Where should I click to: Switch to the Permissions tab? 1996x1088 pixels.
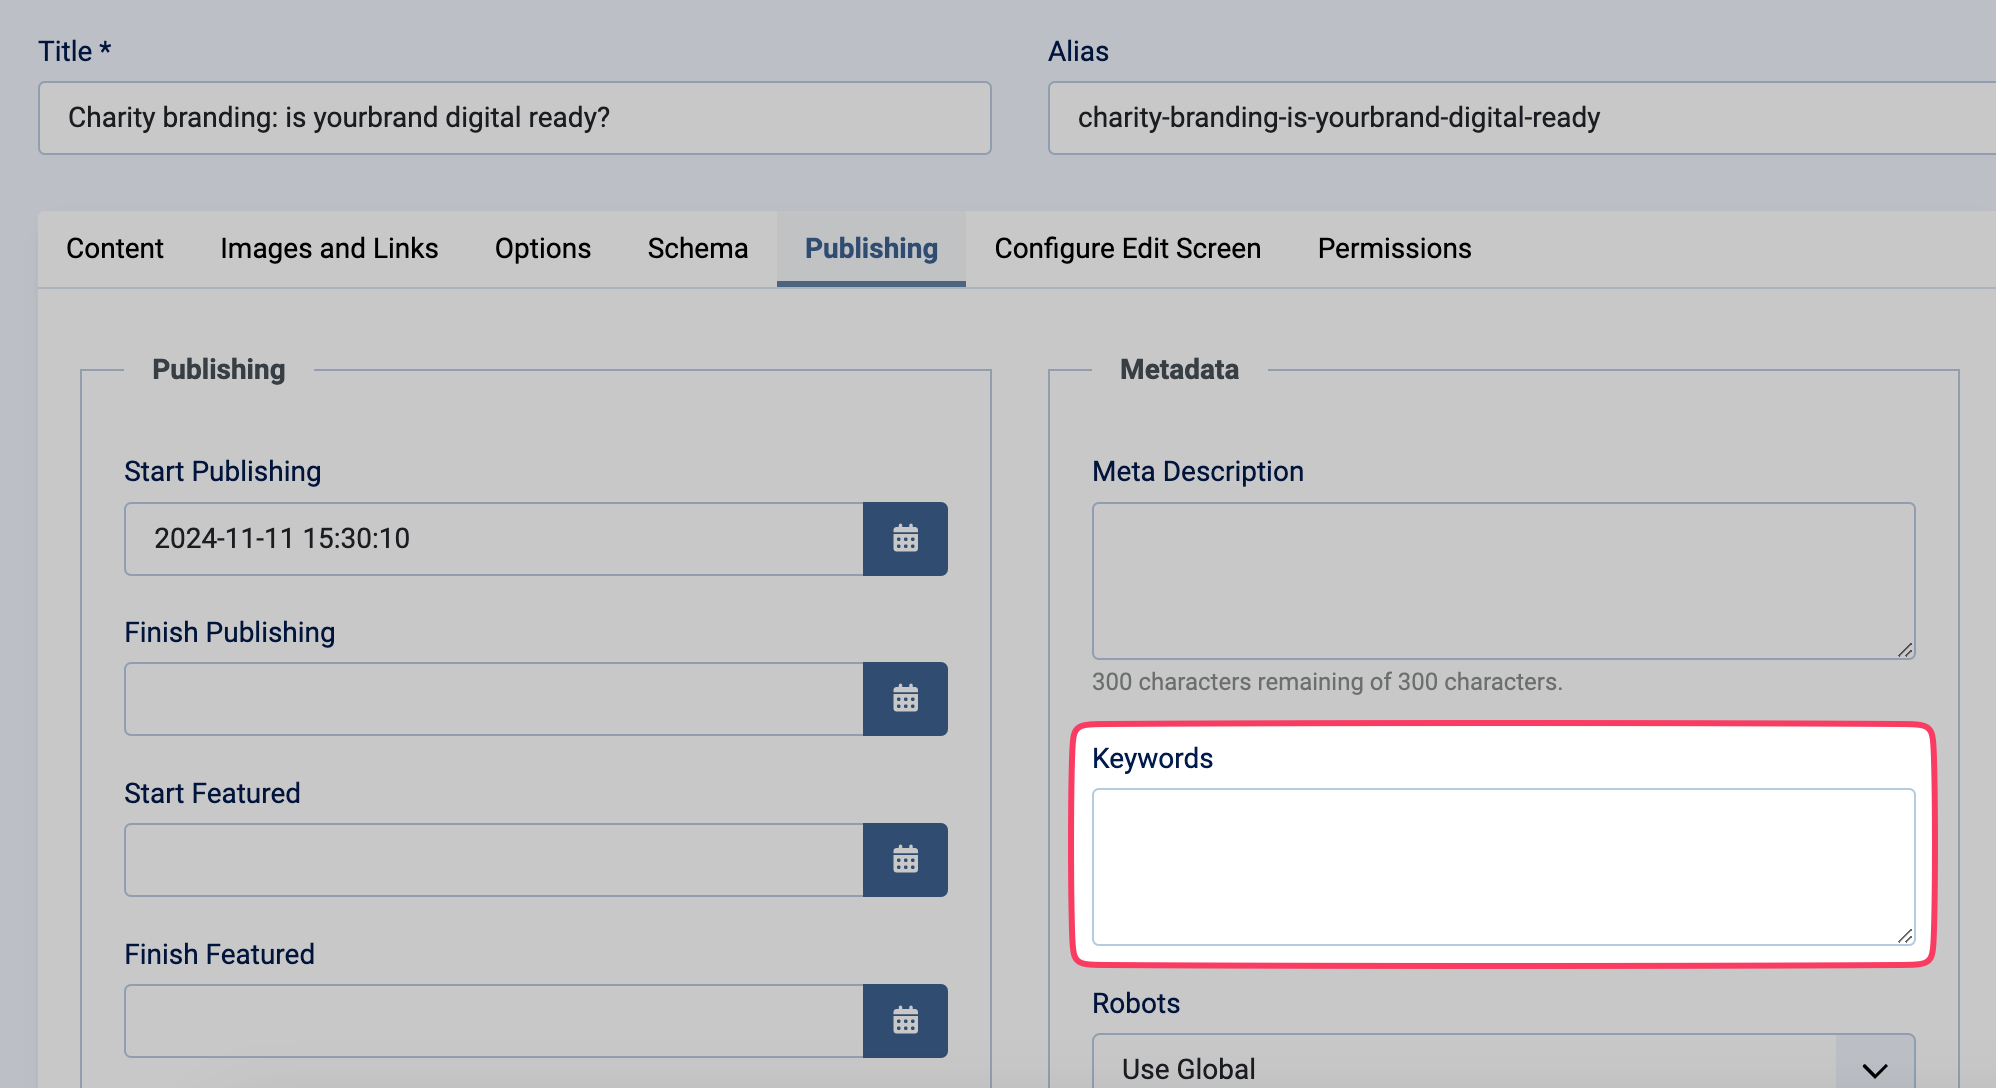click(x=1394, y=249)
